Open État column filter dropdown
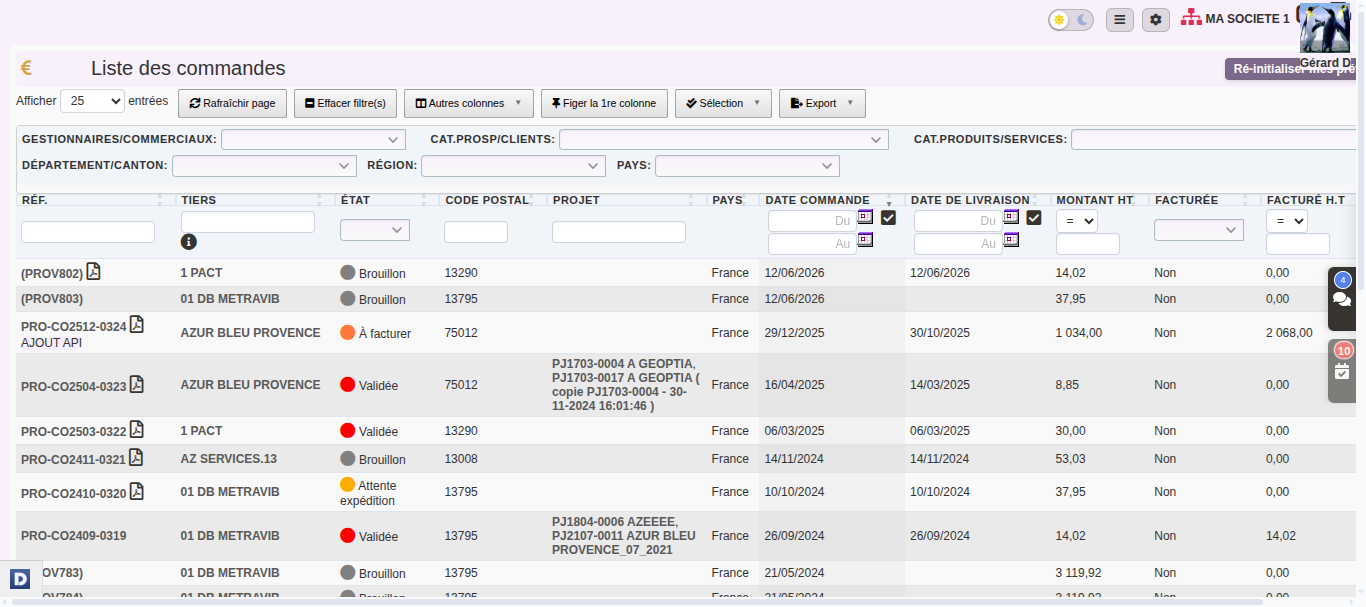This screenshot has height=607, width=1366. (375, 230)
